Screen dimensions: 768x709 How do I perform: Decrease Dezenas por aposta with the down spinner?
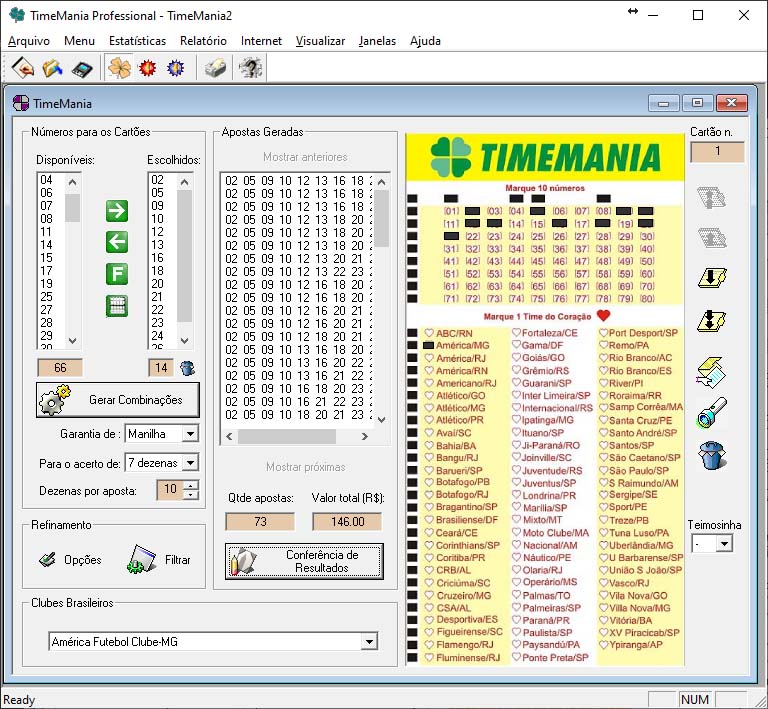pyautogui.click(x=191, y=495)
